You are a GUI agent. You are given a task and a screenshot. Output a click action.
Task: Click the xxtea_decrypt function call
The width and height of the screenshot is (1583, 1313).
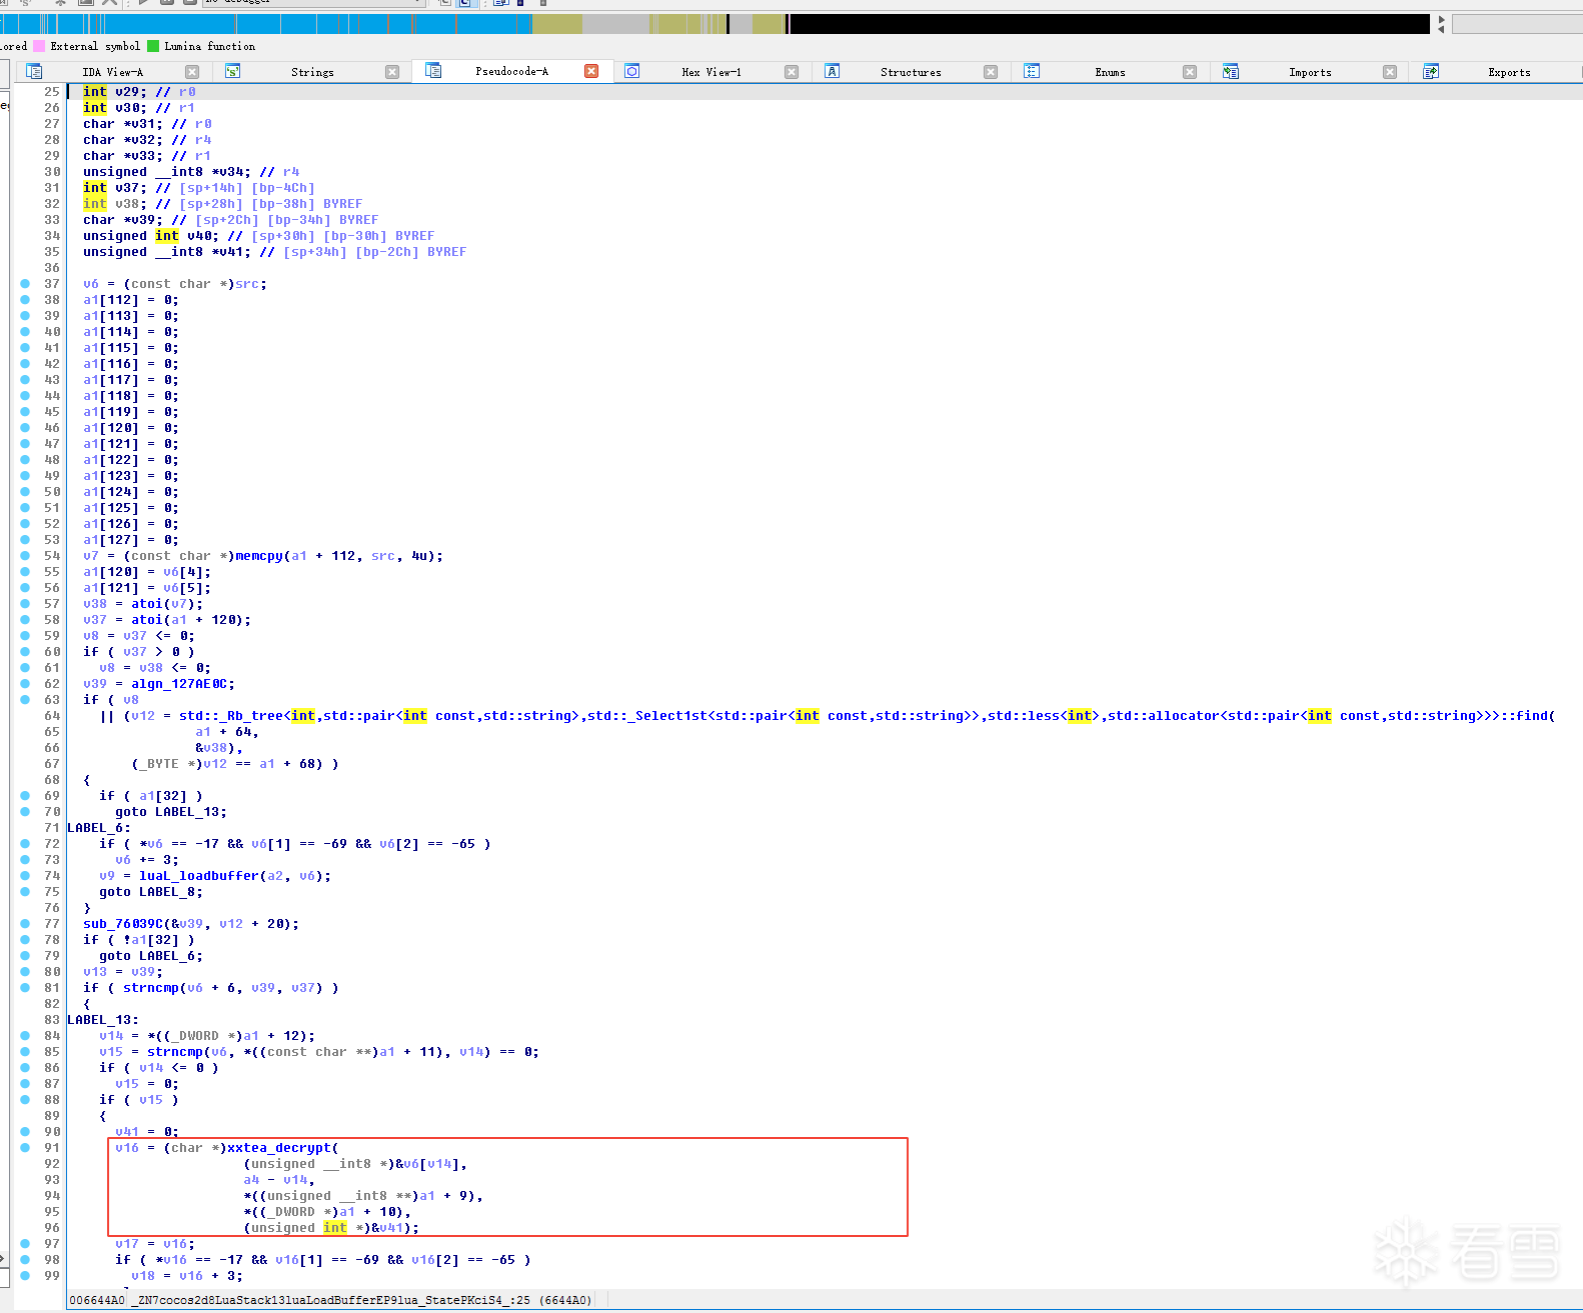tap(279, 1148)
